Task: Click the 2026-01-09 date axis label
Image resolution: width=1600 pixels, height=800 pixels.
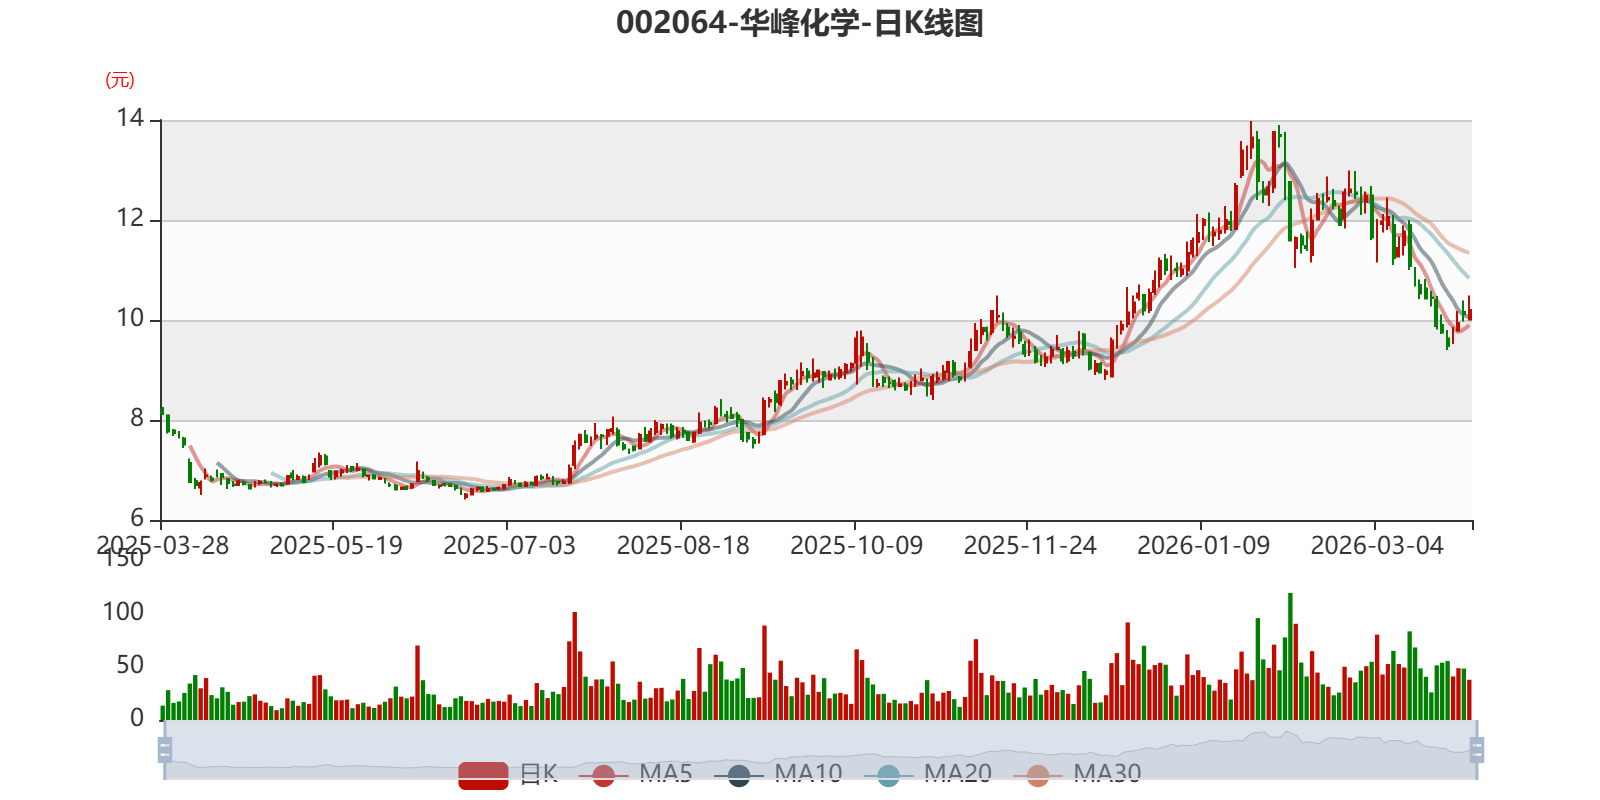Action: click(x=1203, y=546)
